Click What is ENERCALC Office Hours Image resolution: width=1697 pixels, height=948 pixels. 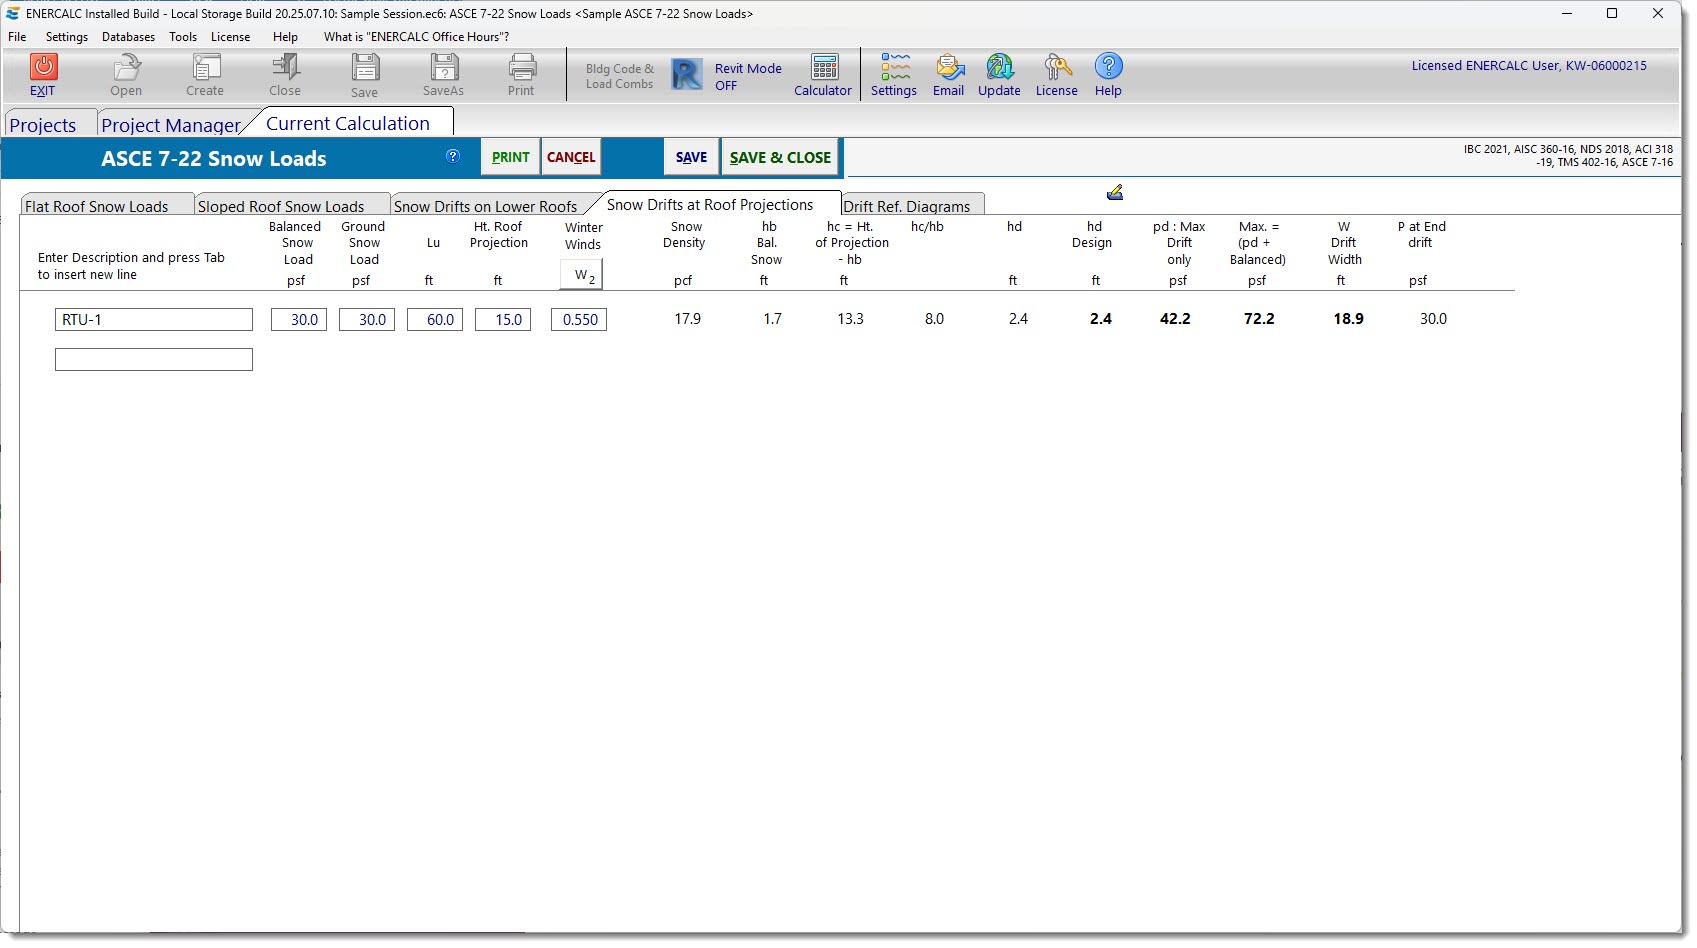416,37
